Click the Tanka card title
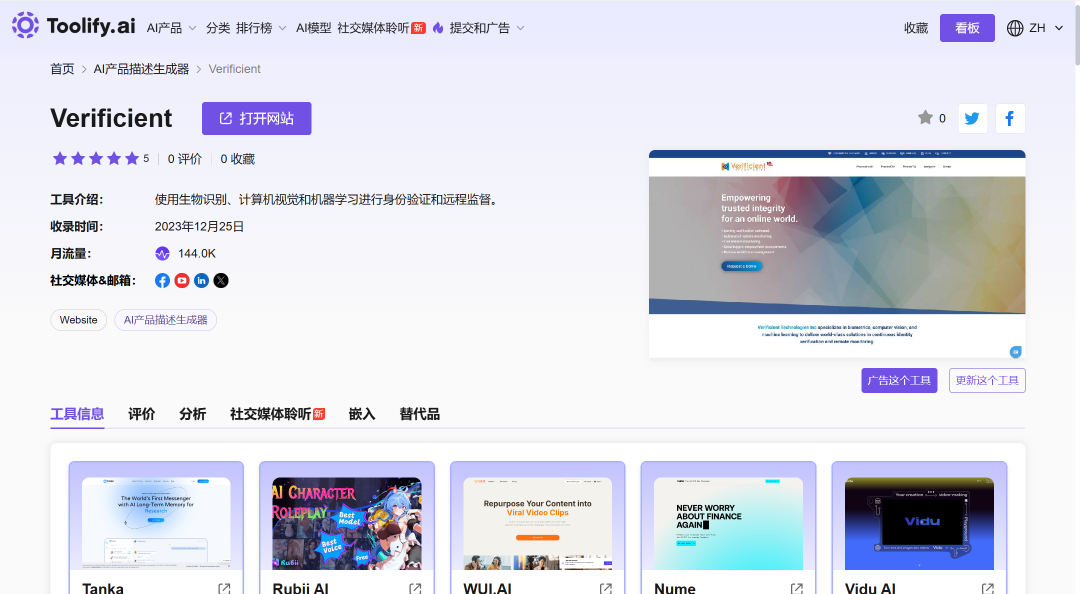The image size is (1080, 594). 103,588
